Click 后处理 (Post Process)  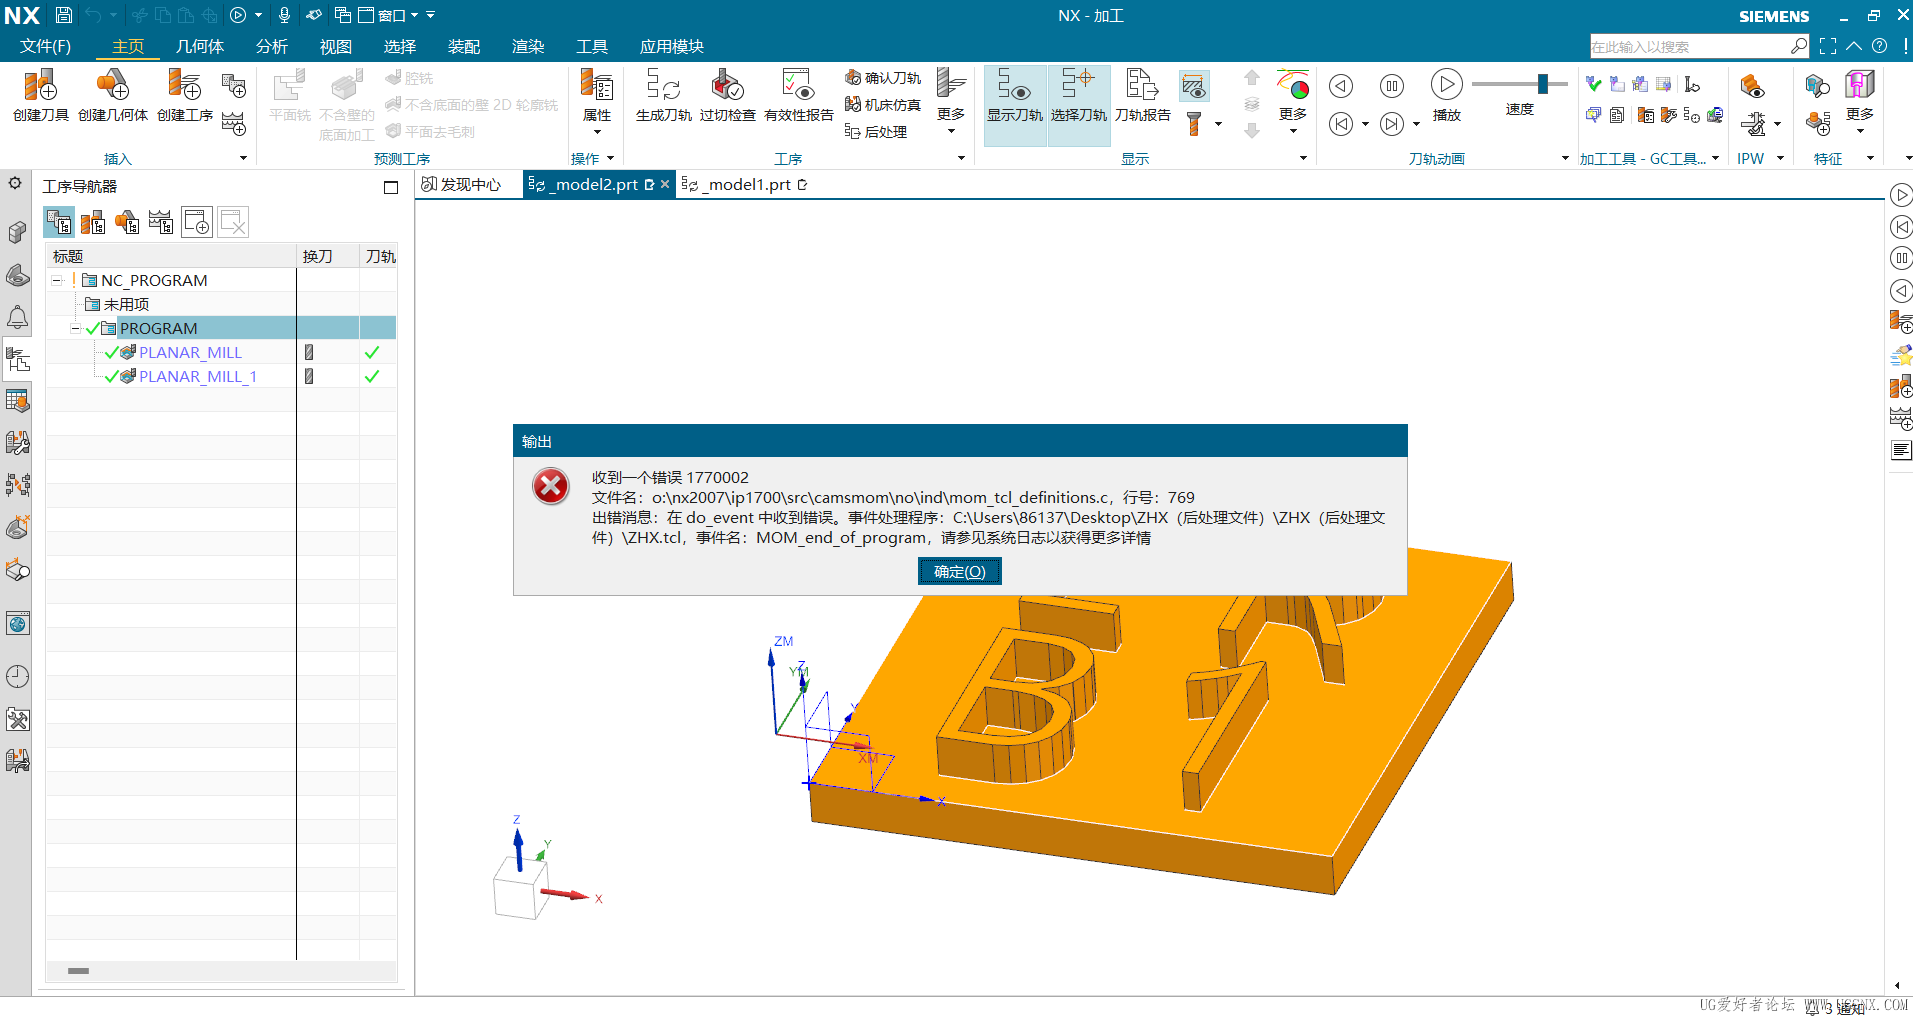(876, 132)
